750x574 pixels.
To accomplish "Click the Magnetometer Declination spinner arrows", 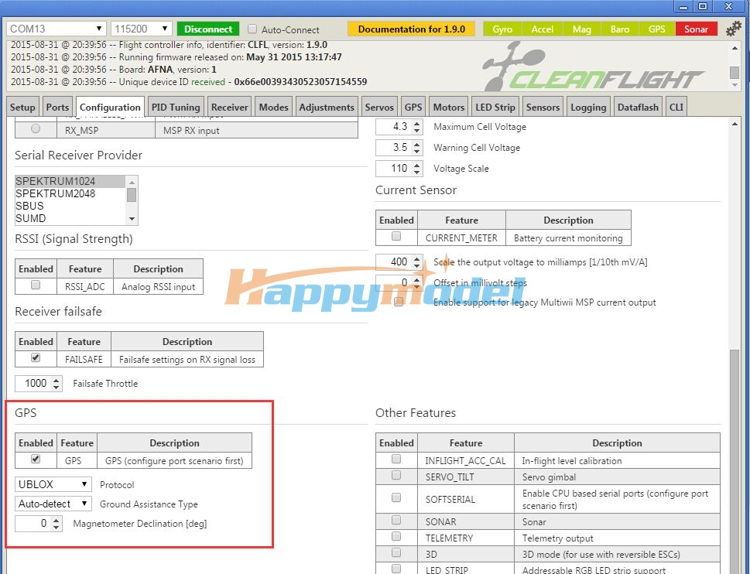I will click(56, 523).
